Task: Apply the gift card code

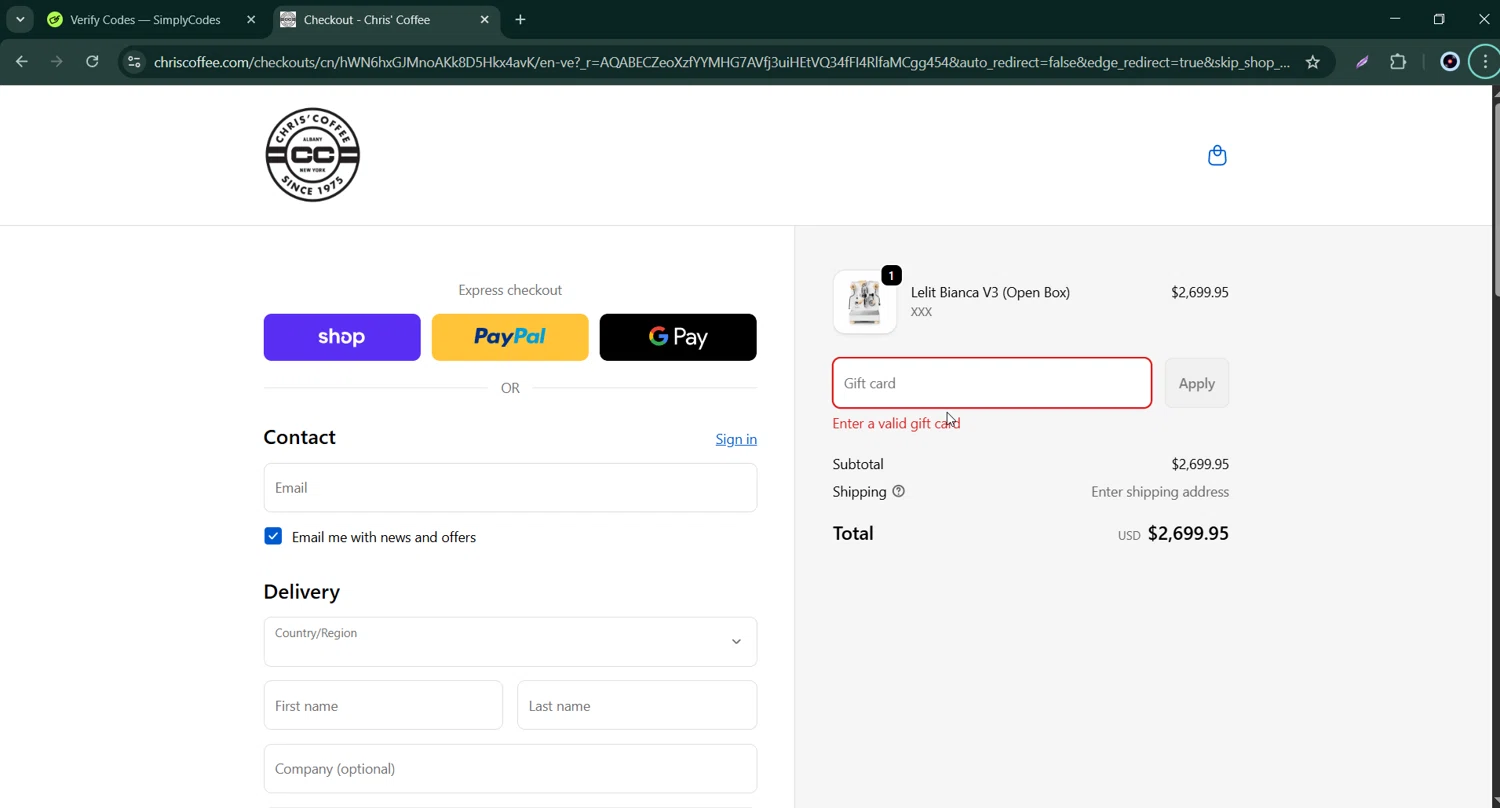Action: [1196, 383]
